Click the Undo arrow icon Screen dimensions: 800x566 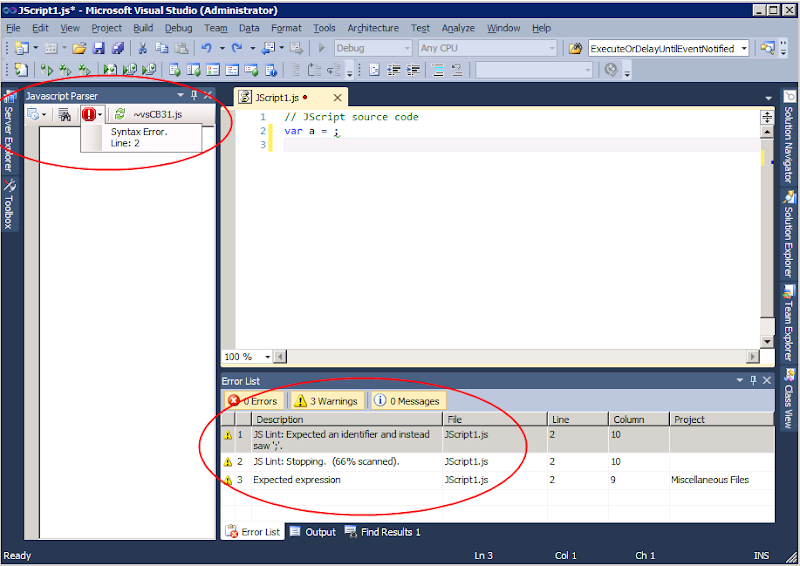(207, 48)
